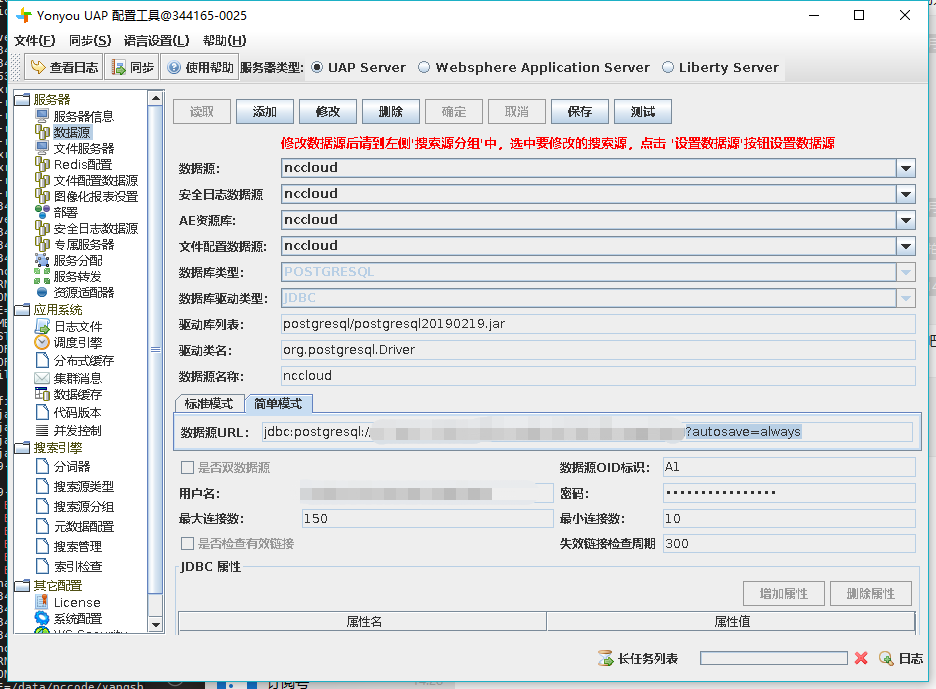The image size is (936, 689).
Task: Click the 数据源 tree node icon
Action: point(42,132)
